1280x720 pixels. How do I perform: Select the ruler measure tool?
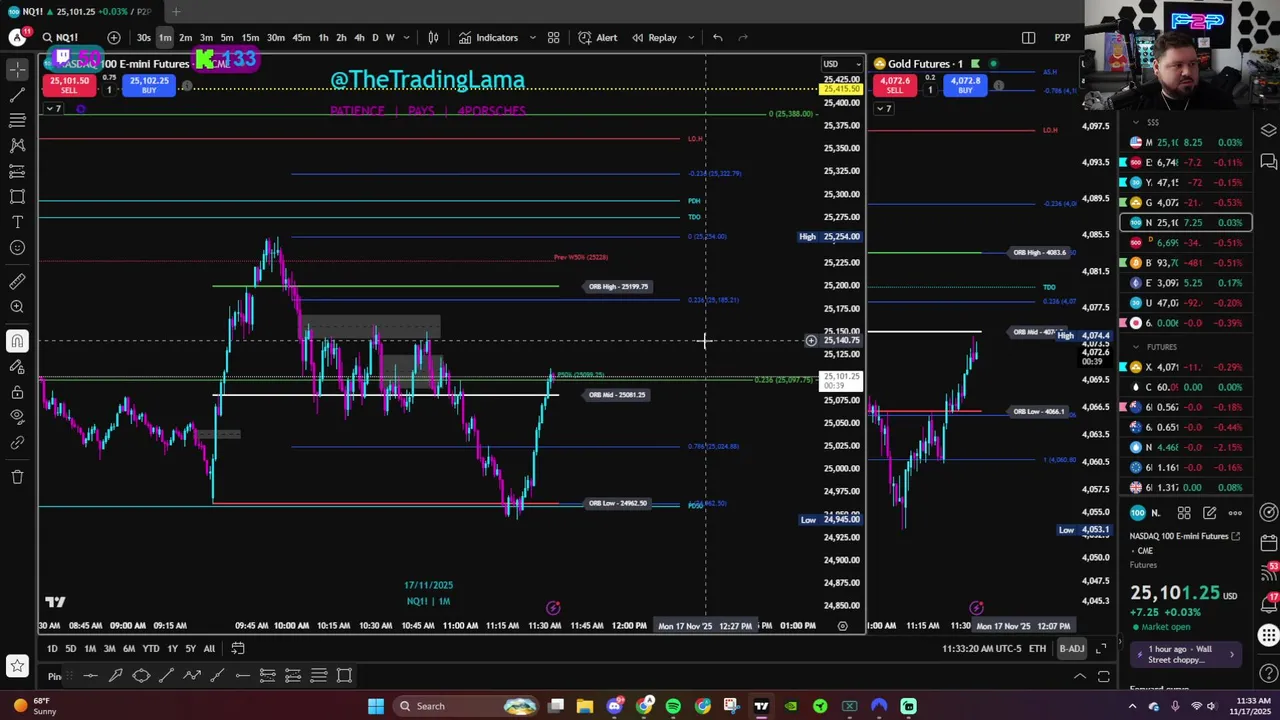coord(17,282)
